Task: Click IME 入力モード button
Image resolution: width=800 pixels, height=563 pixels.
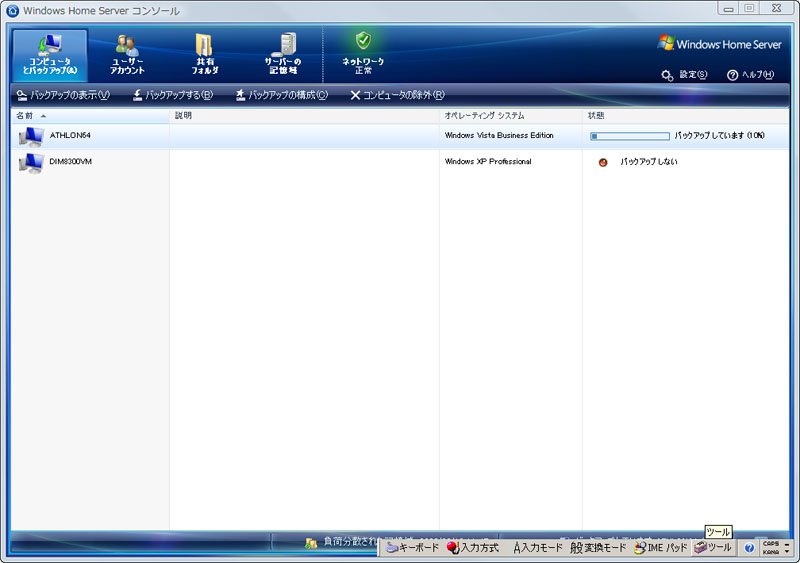Action: click(537, 548)
